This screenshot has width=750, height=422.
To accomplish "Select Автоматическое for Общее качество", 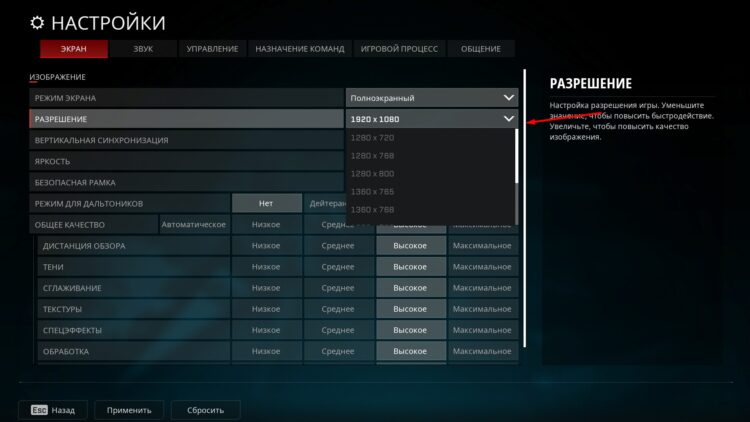I will [194, 224].
